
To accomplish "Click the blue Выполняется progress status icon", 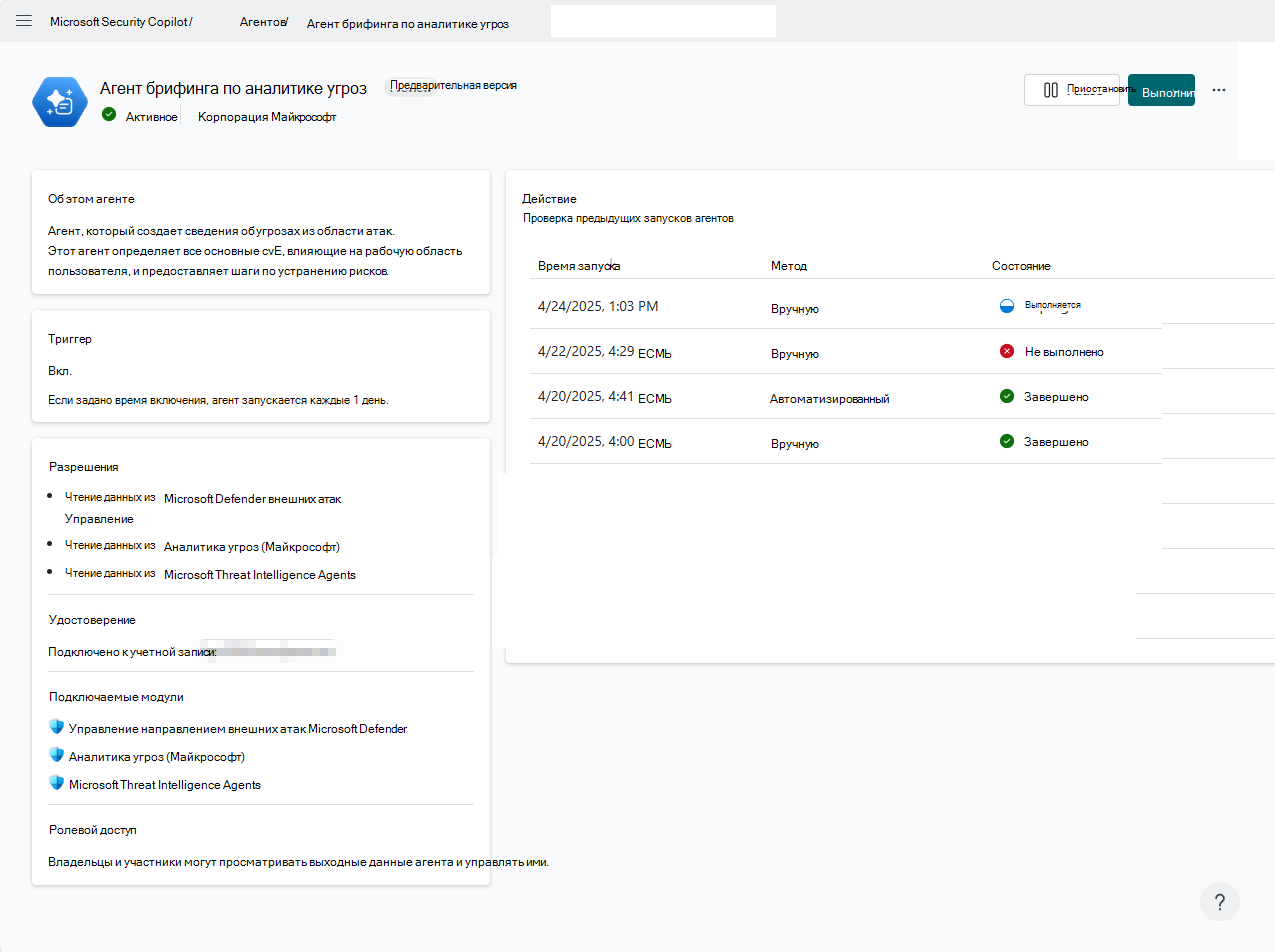I will 1007,307.
